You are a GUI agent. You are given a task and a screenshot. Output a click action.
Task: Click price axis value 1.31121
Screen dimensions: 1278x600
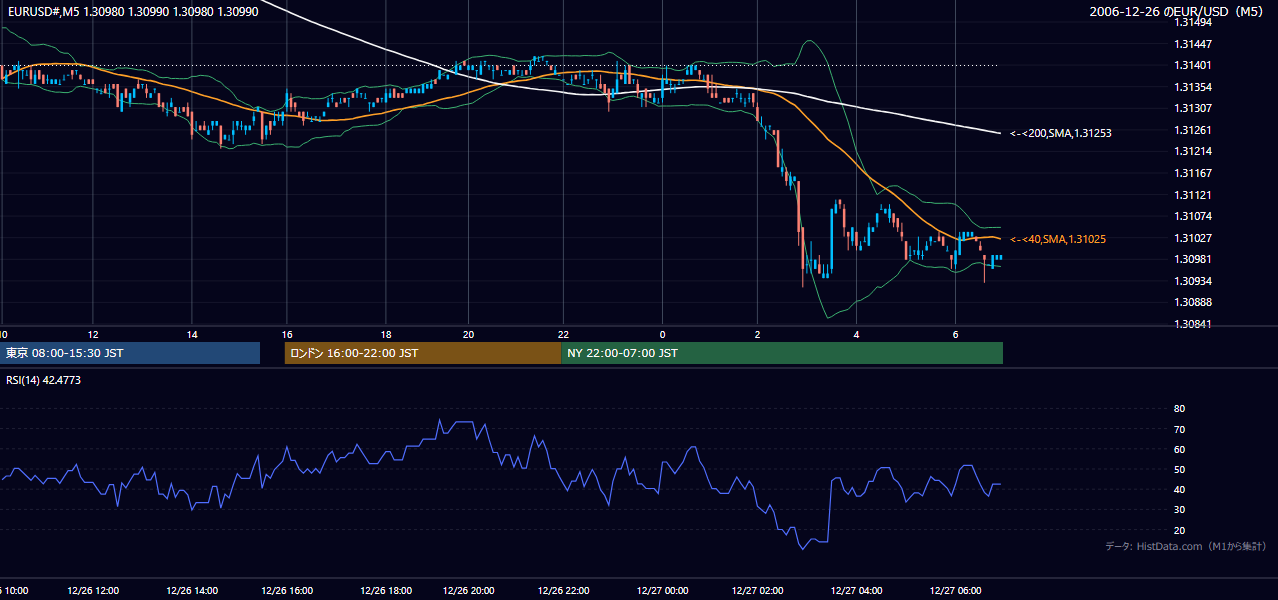[1192, 195]
